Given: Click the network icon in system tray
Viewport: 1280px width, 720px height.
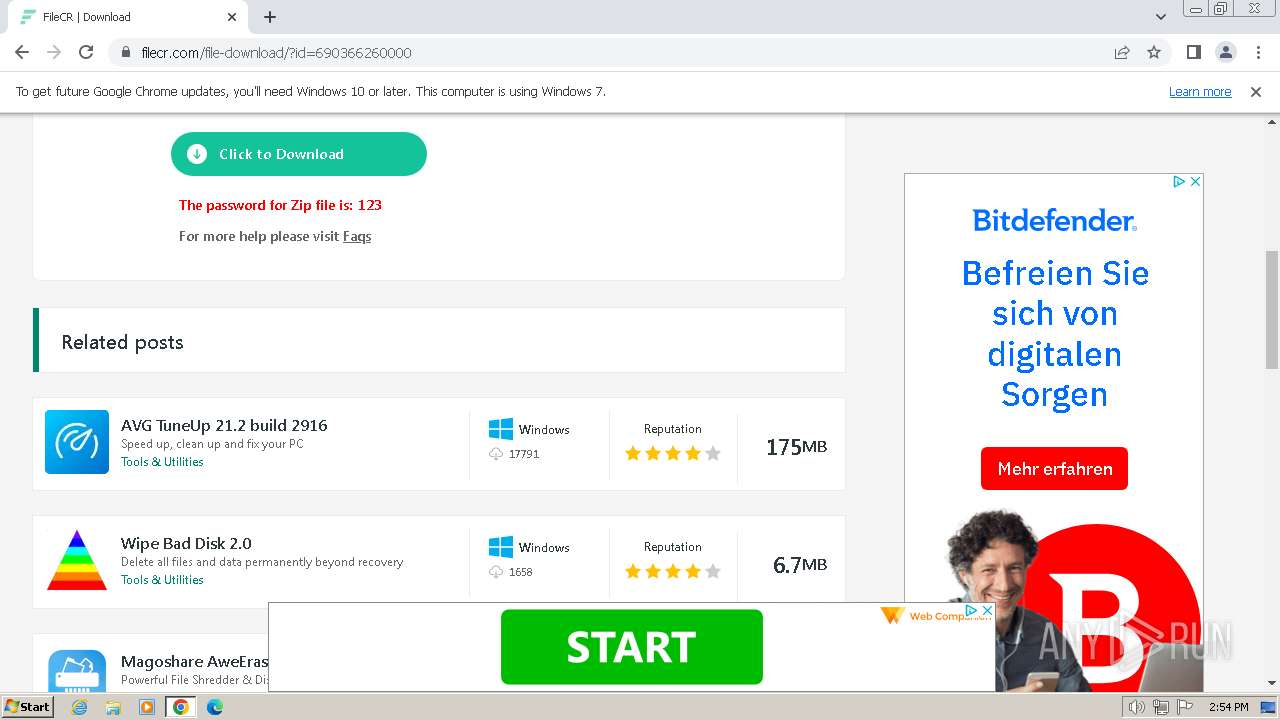Looking at the screenshot, I should pos(1160,707).
